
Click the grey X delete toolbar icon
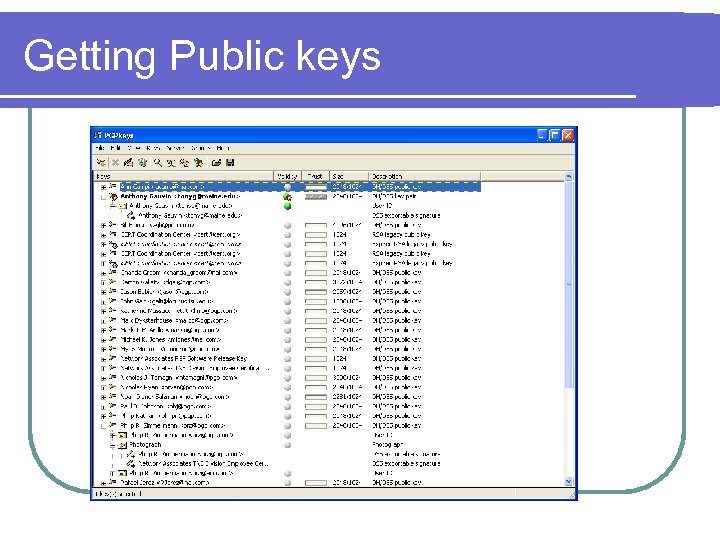115,163
